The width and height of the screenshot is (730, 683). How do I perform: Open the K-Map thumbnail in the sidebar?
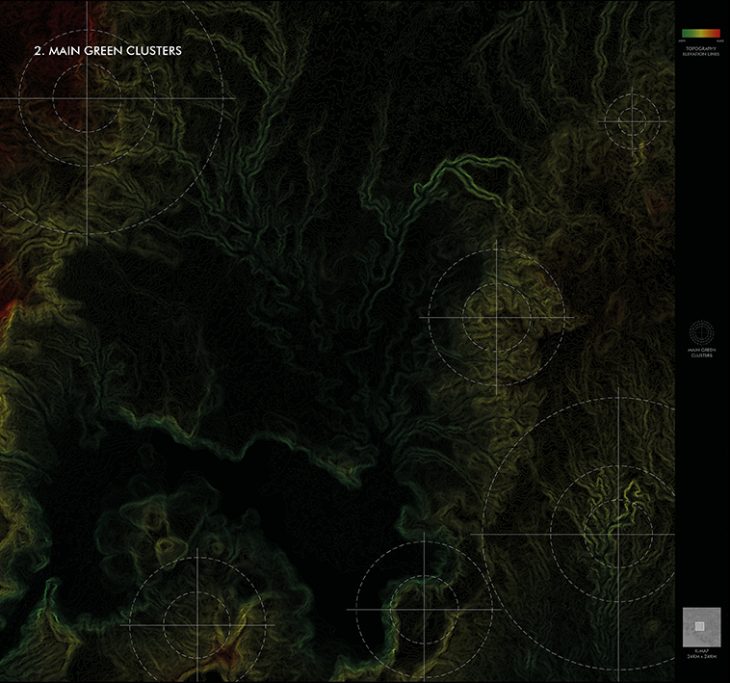pos(700,626)
